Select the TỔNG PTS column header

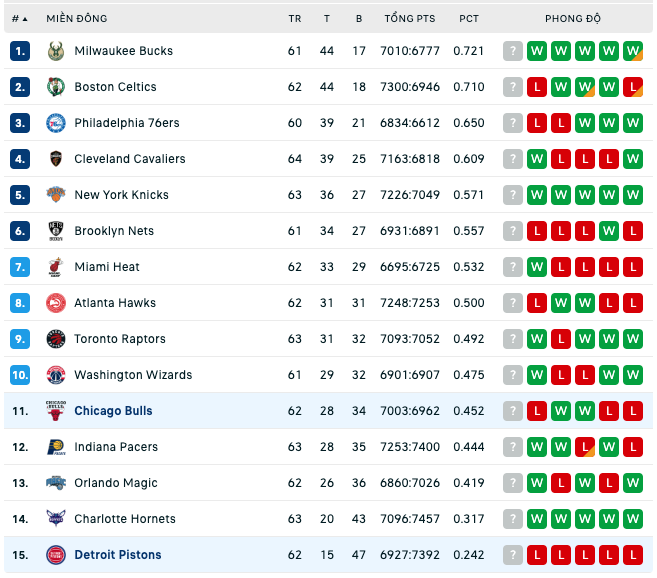pyautogui.click(x=410, y=19)
